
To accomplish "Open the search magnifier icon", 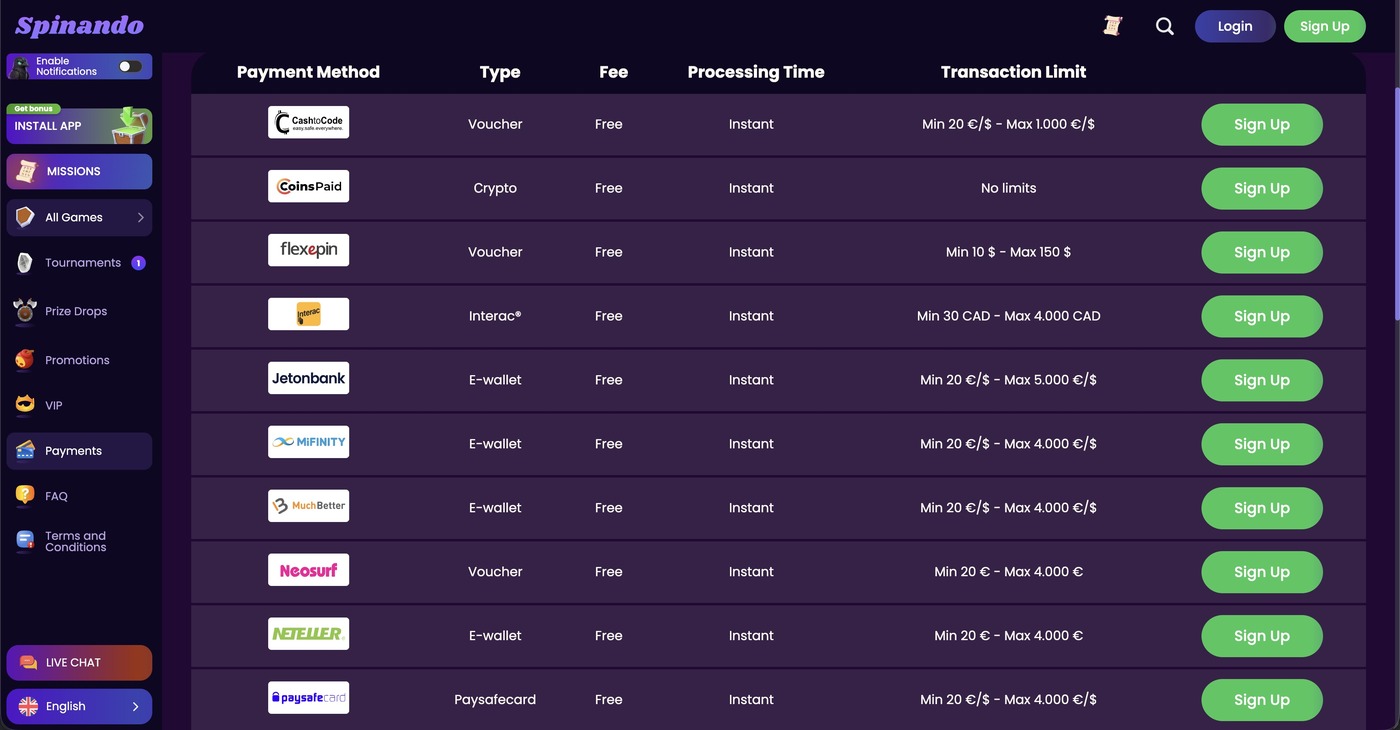I will pyautogui.click(x=1165, y=26).
